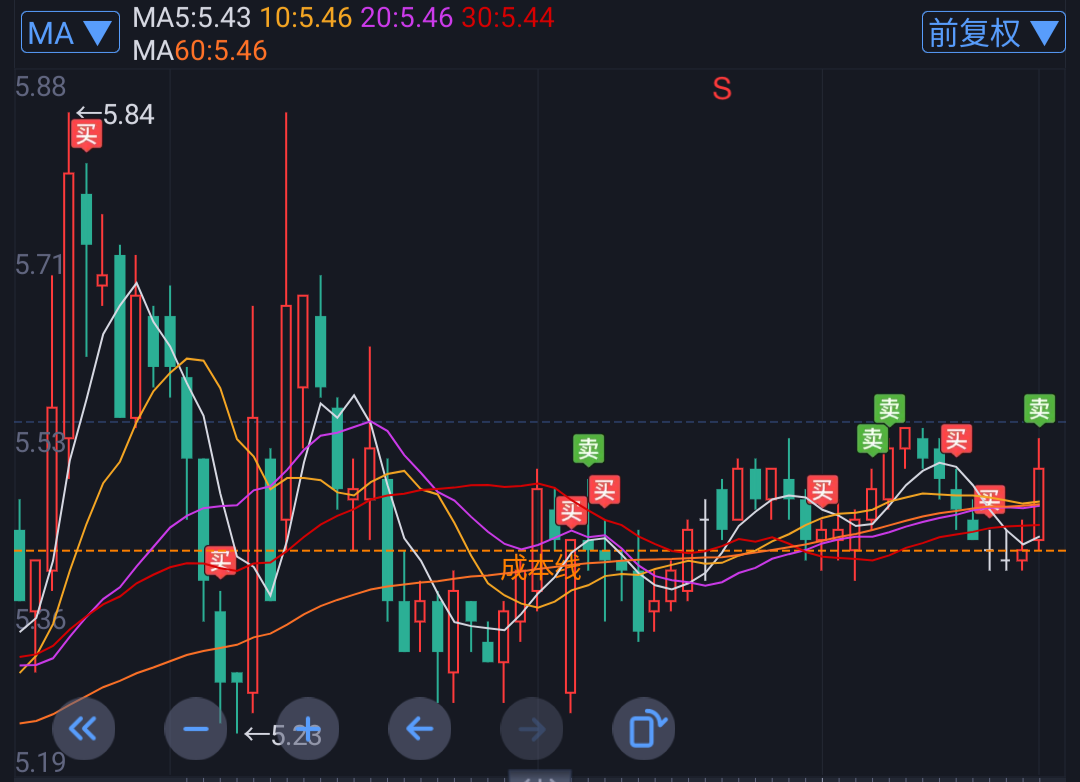Click the red 30:5.44 moving average legend
1080x782 pixels.
click(507, 17)
